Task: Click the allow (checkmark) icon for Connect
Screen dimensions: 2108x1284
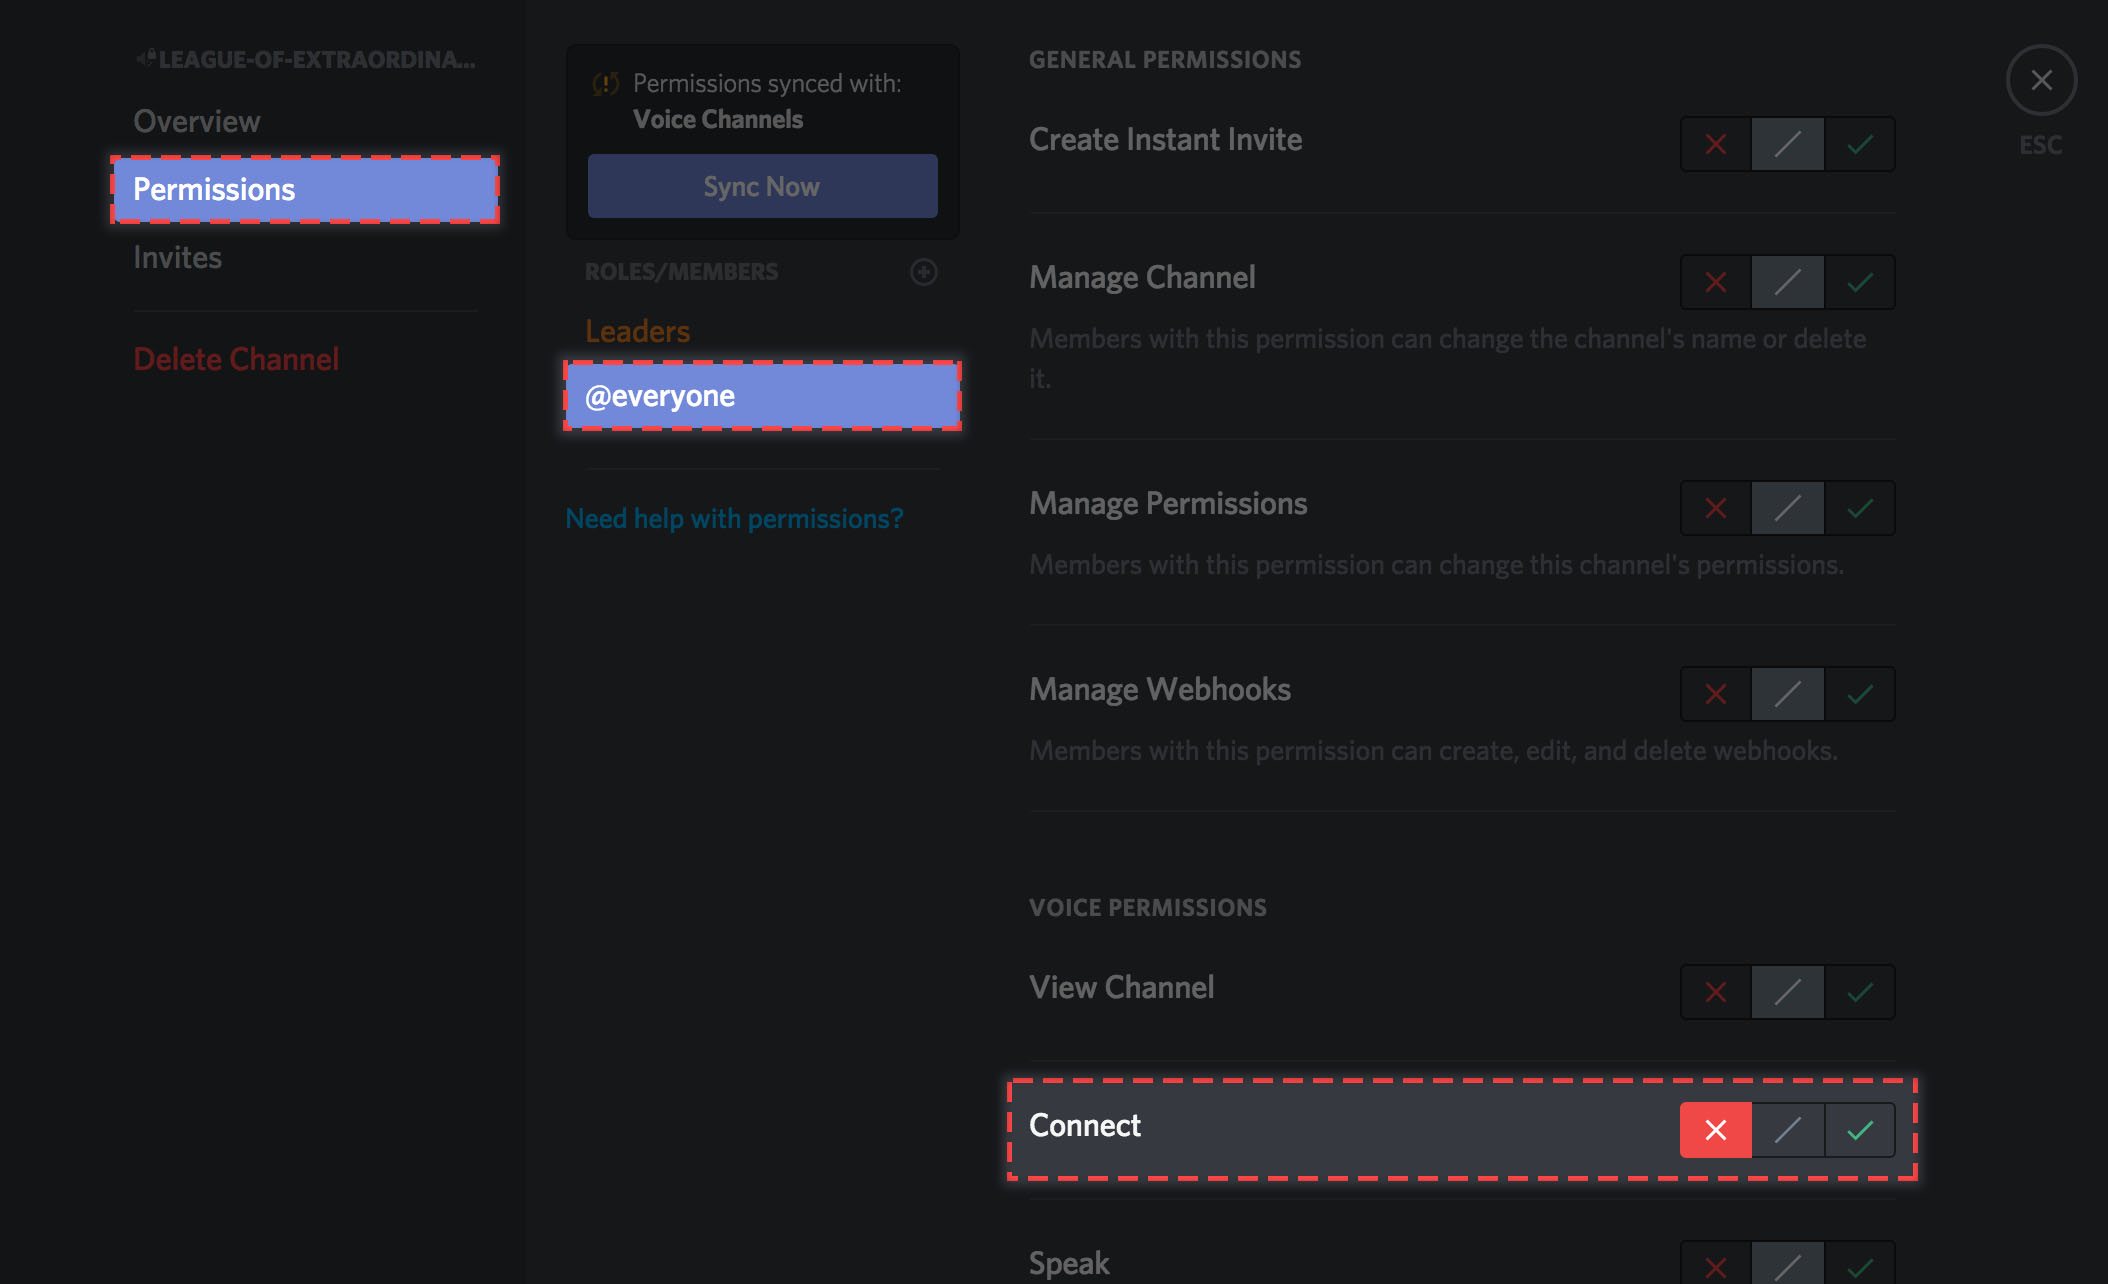Action: [1857, 1130]
